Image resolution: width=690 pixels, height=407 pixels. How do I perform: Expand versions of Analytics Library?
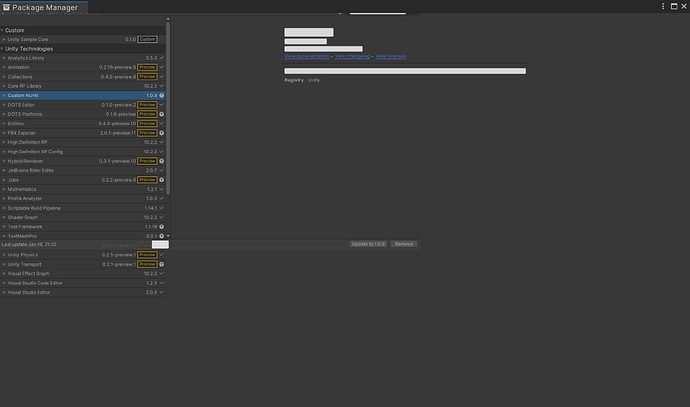point(4,58)
